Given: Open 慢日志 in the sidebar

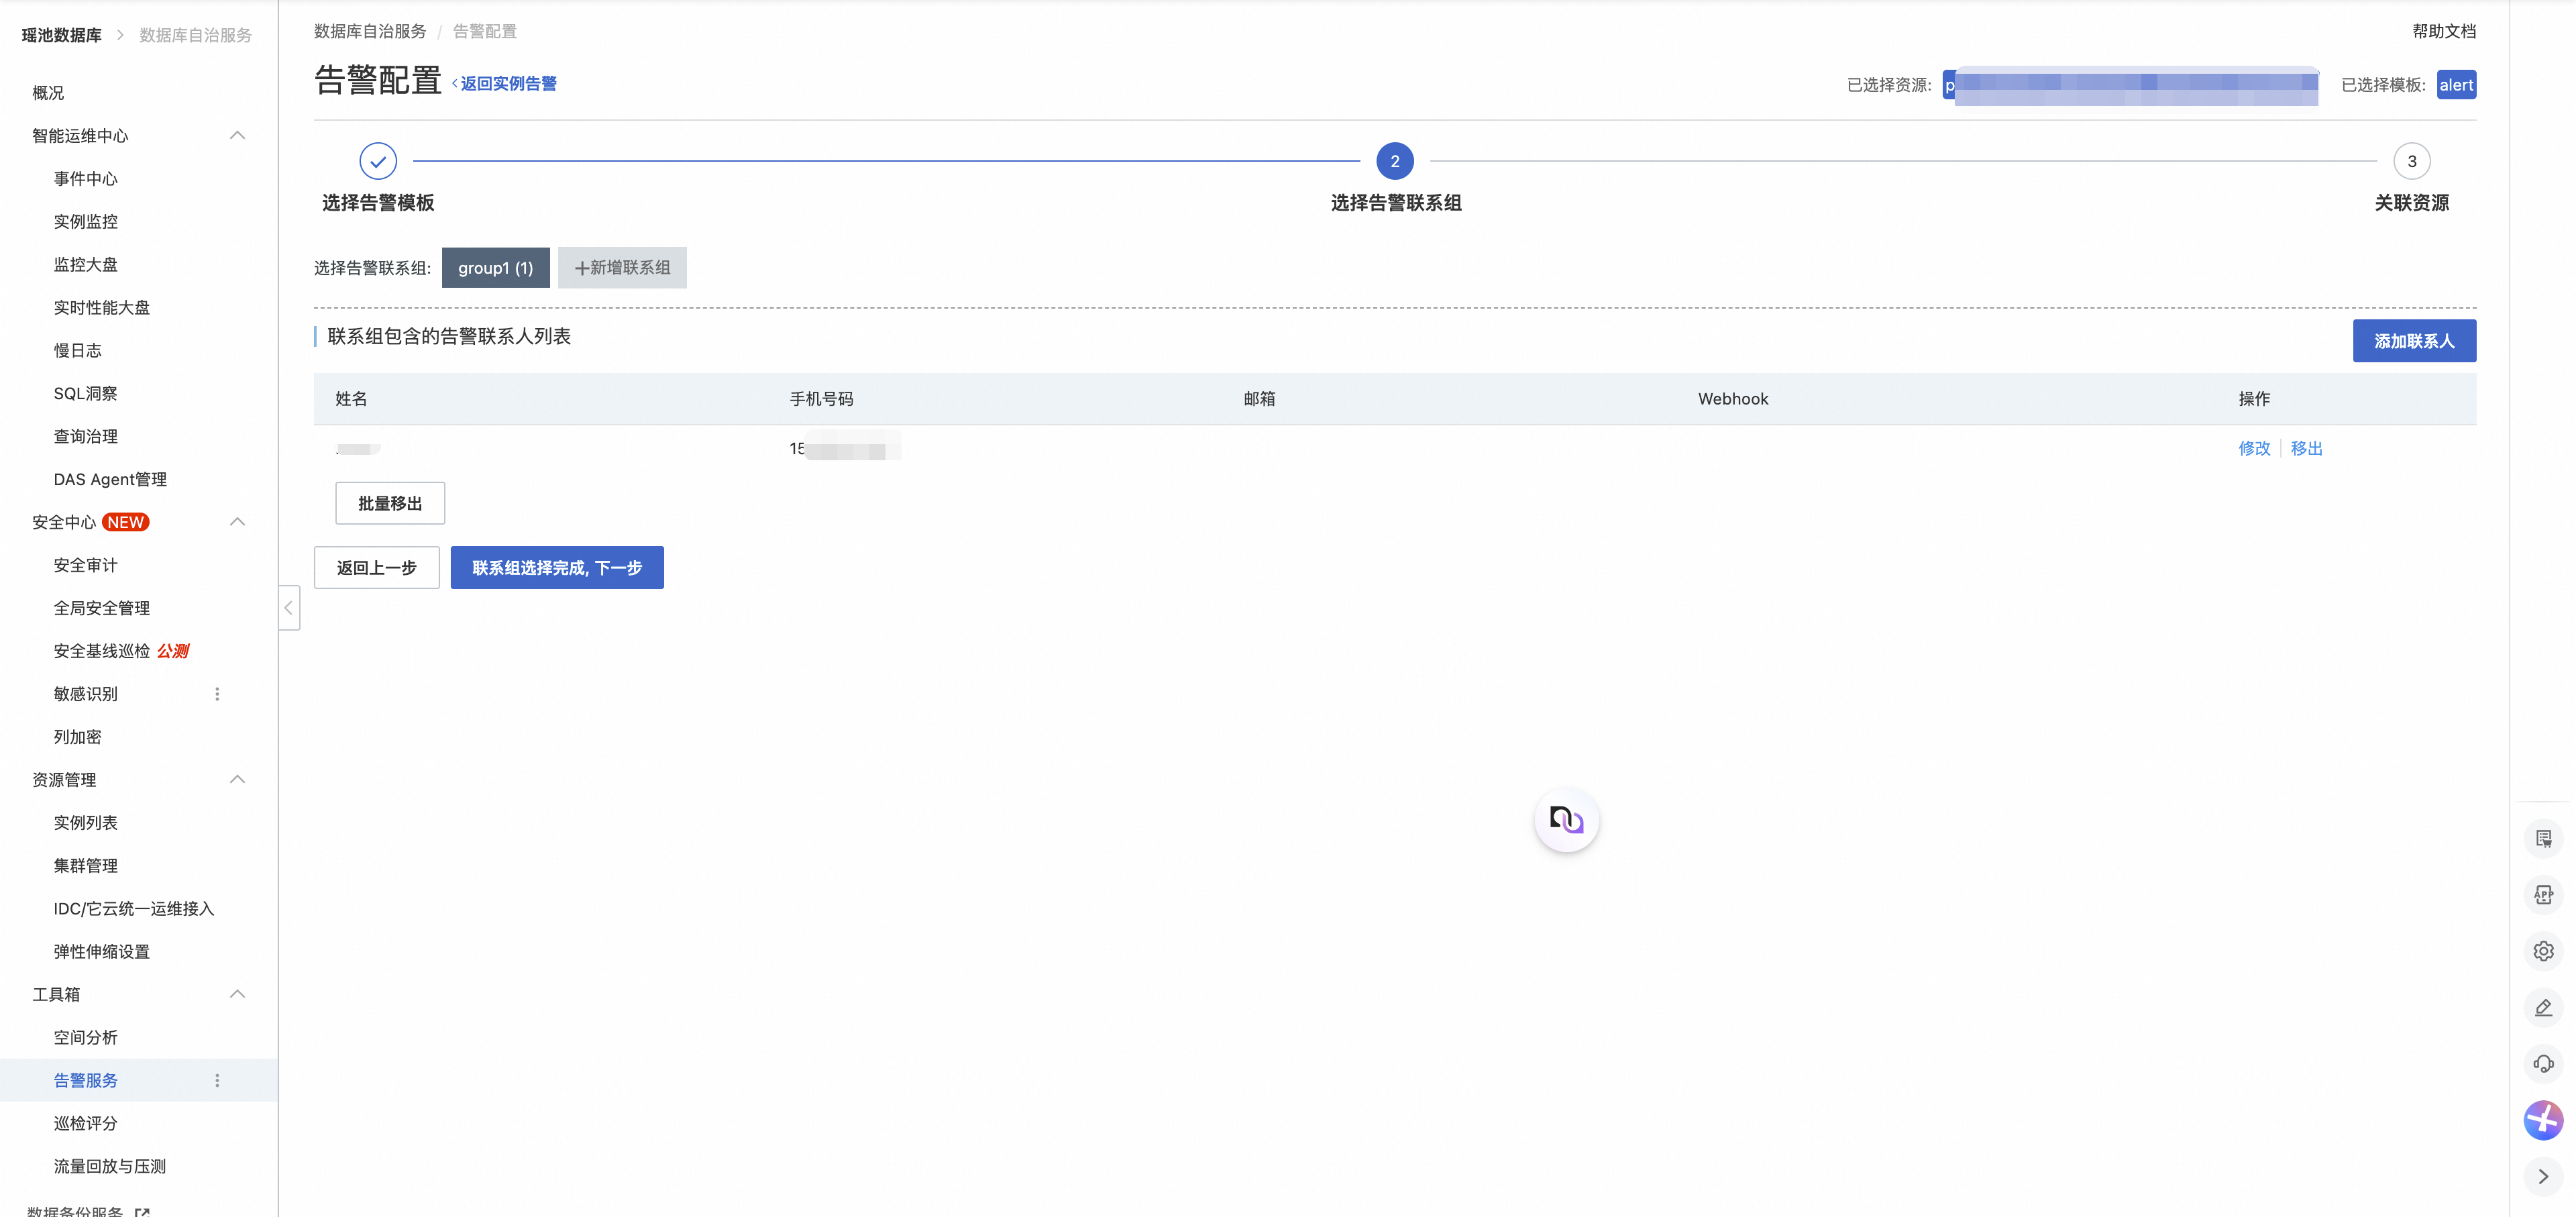Looking at the screenshot, I should [78, 350].
